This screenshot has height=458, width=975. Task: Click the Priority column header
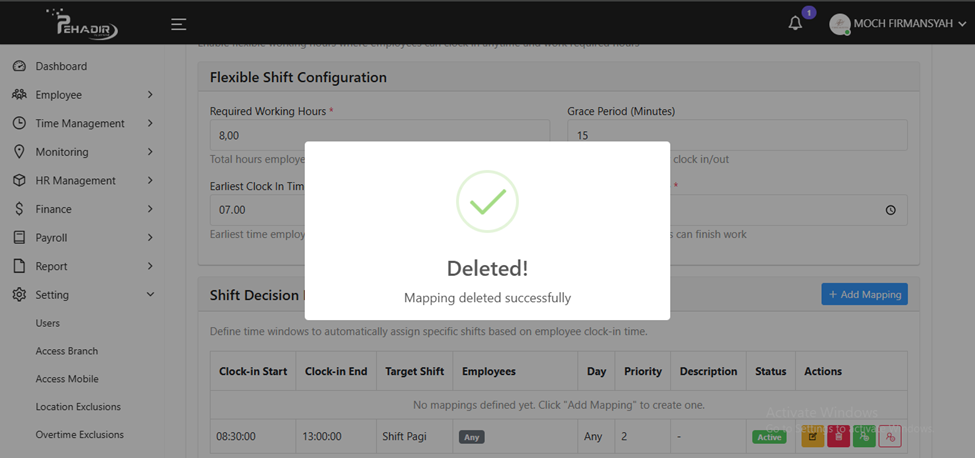pos(643,371)
